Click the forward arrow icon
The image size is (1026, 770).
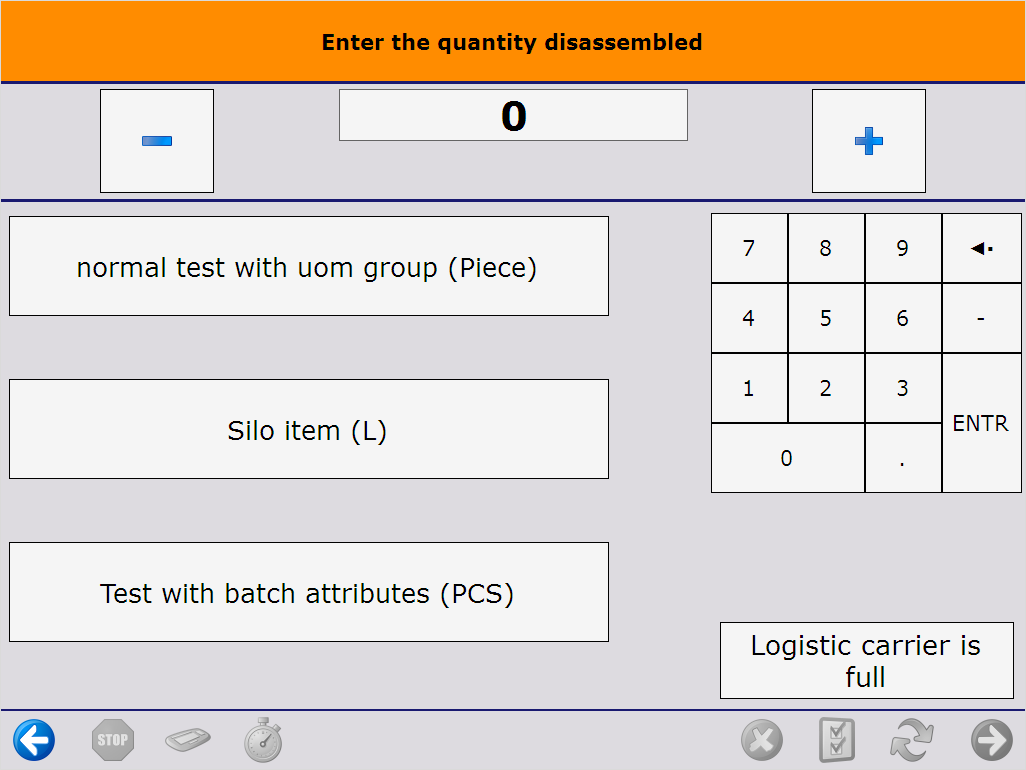[991, 741]
